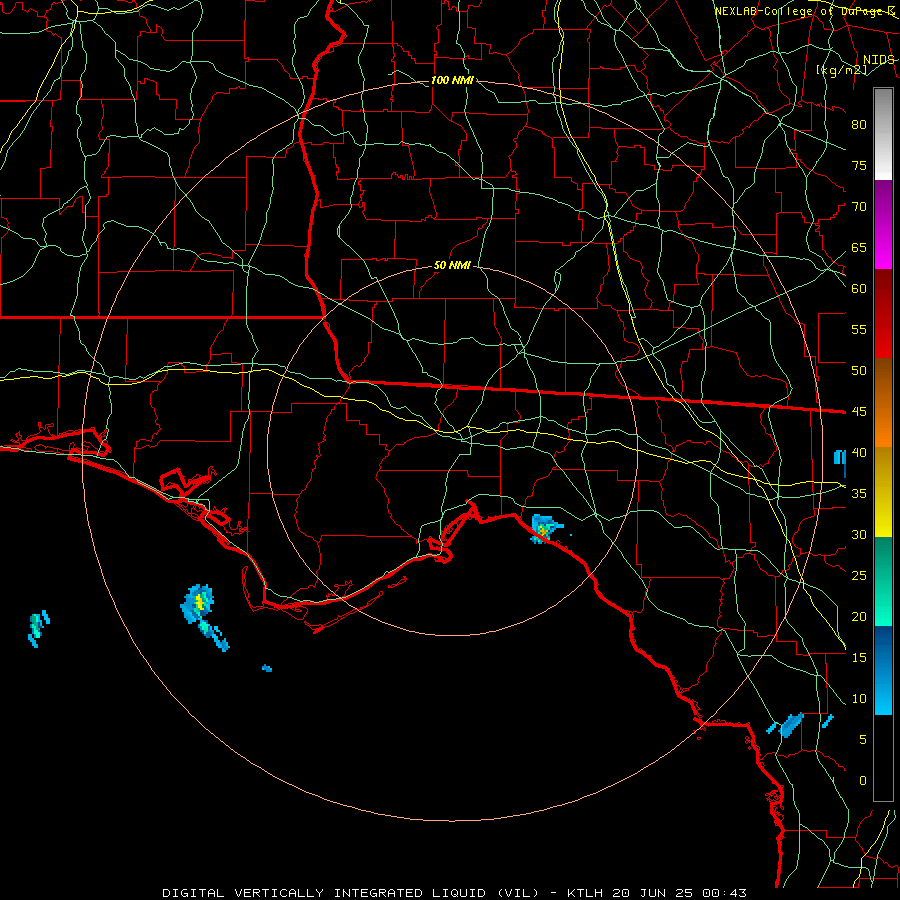
Task: Click the "25" value on the VIL scale
Action: [859, 576]
